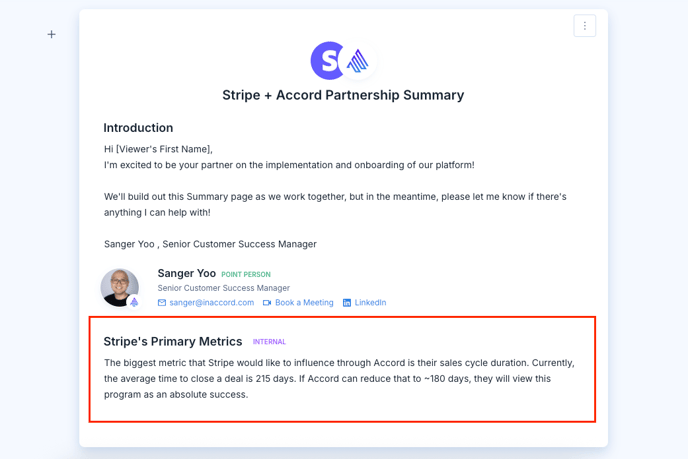
Task: Click the INTERNAL tag label
Action: click(269, 342)
